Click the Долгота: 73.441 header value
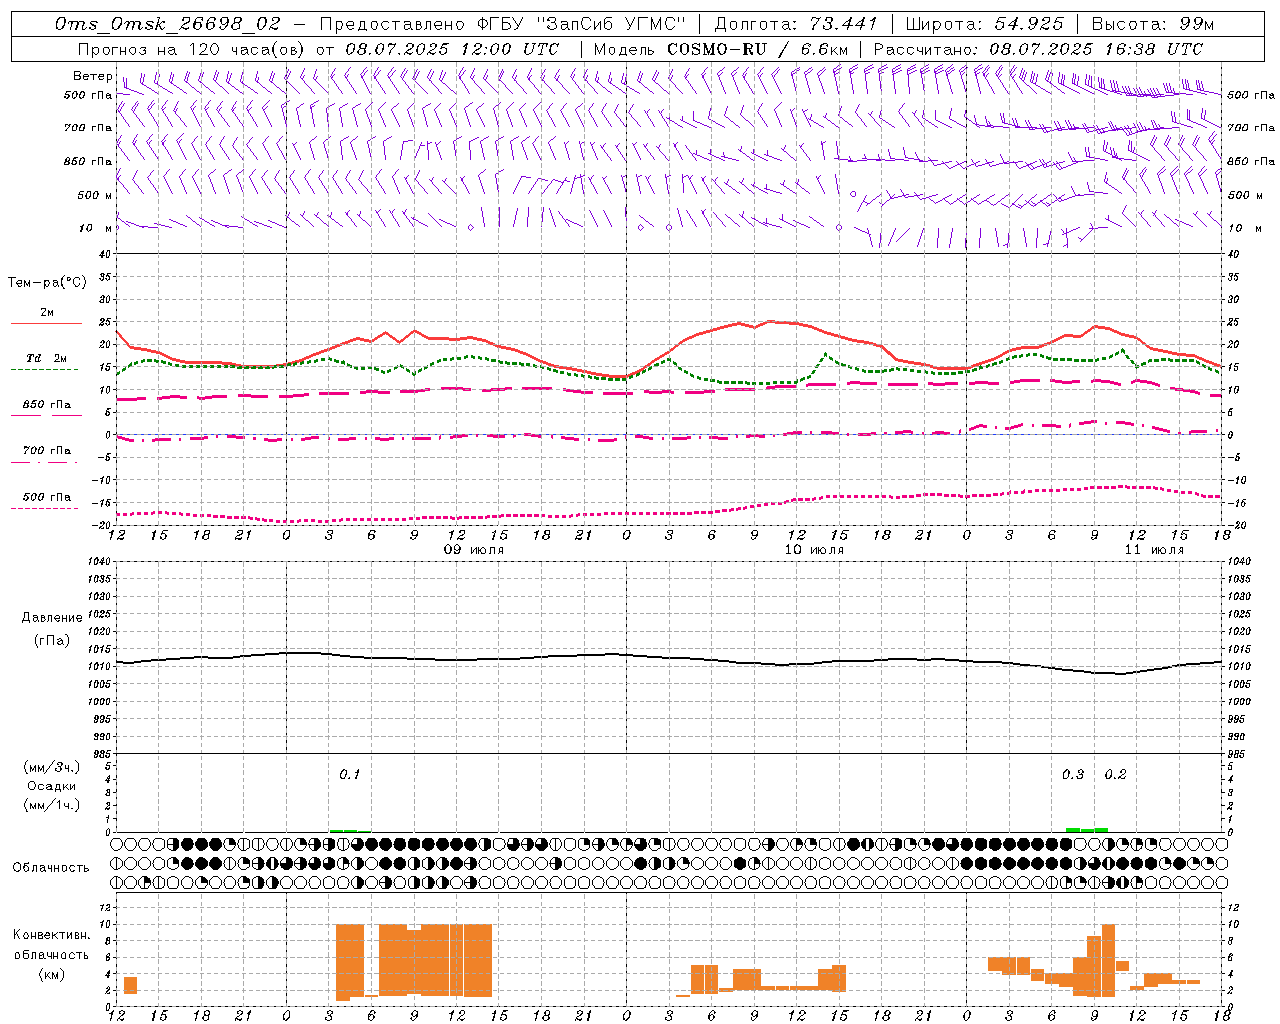Screen dimensions: 1280x1024 [x=796, y=24]
